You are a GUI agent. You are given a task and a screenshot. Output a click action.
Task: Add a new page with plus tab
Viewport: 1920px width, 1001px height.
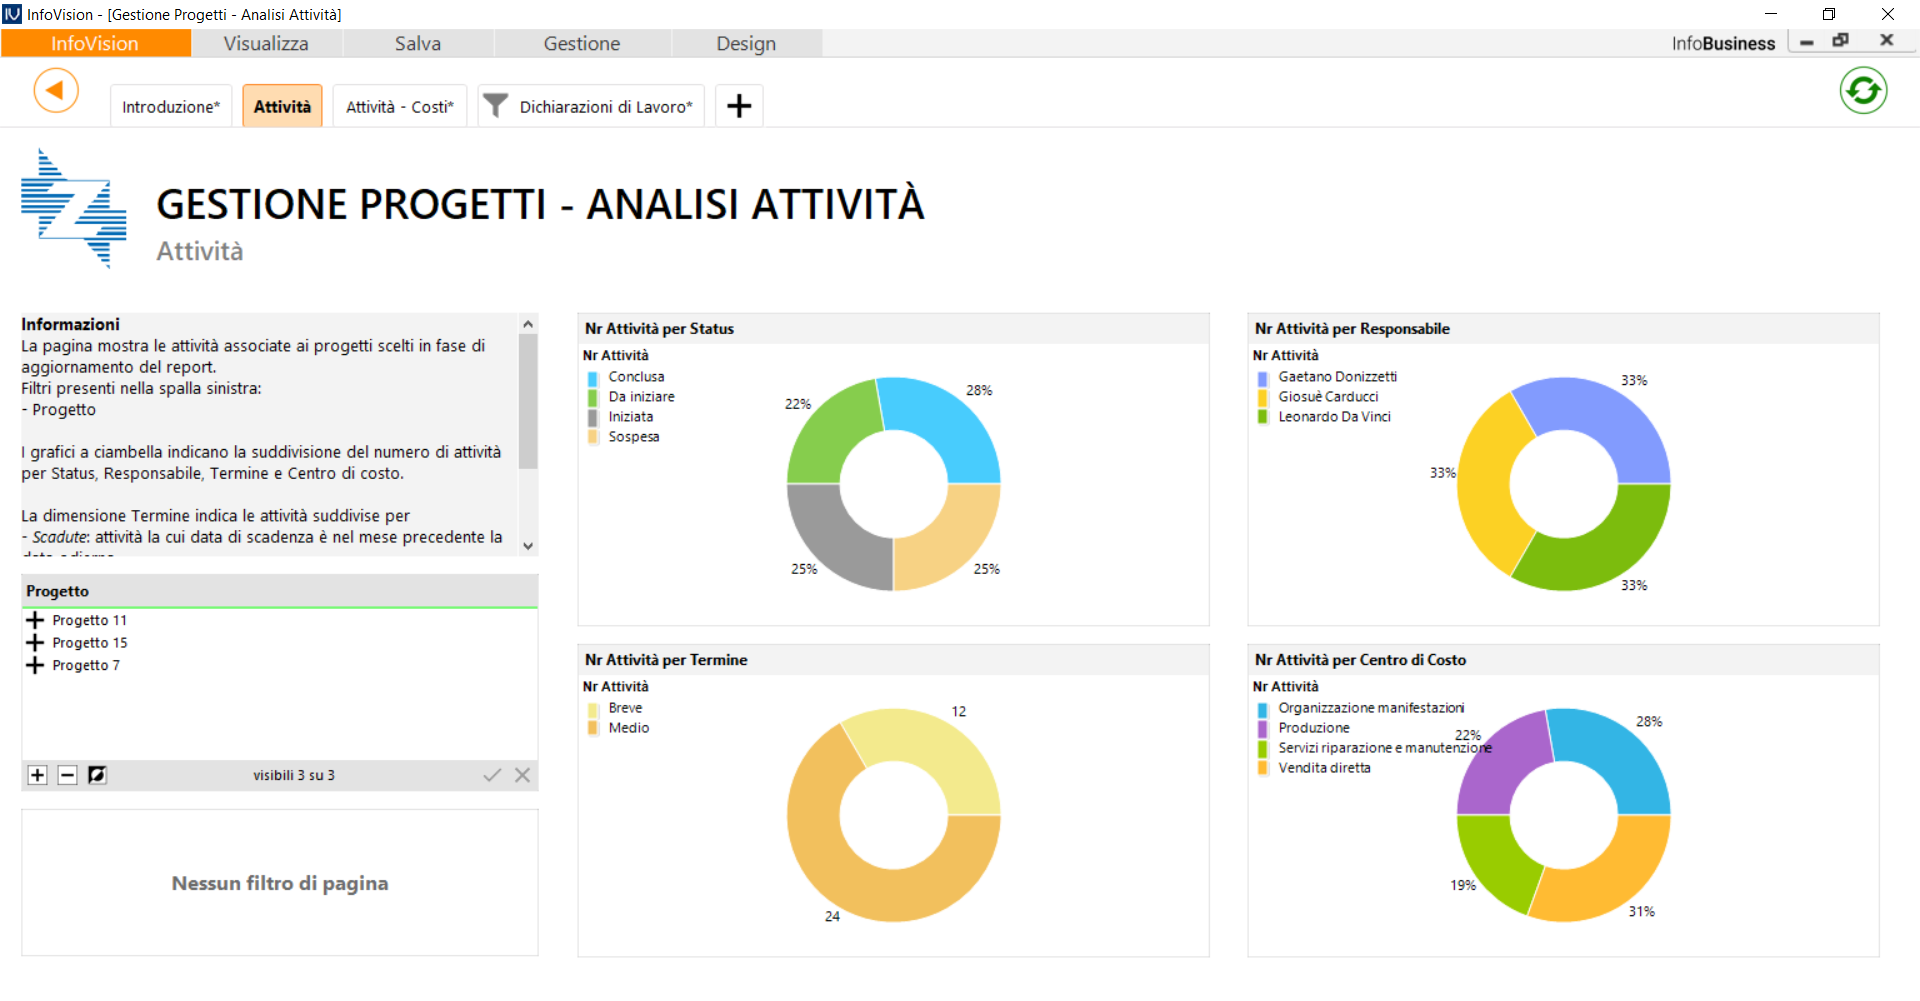click(x=739, y=106)
